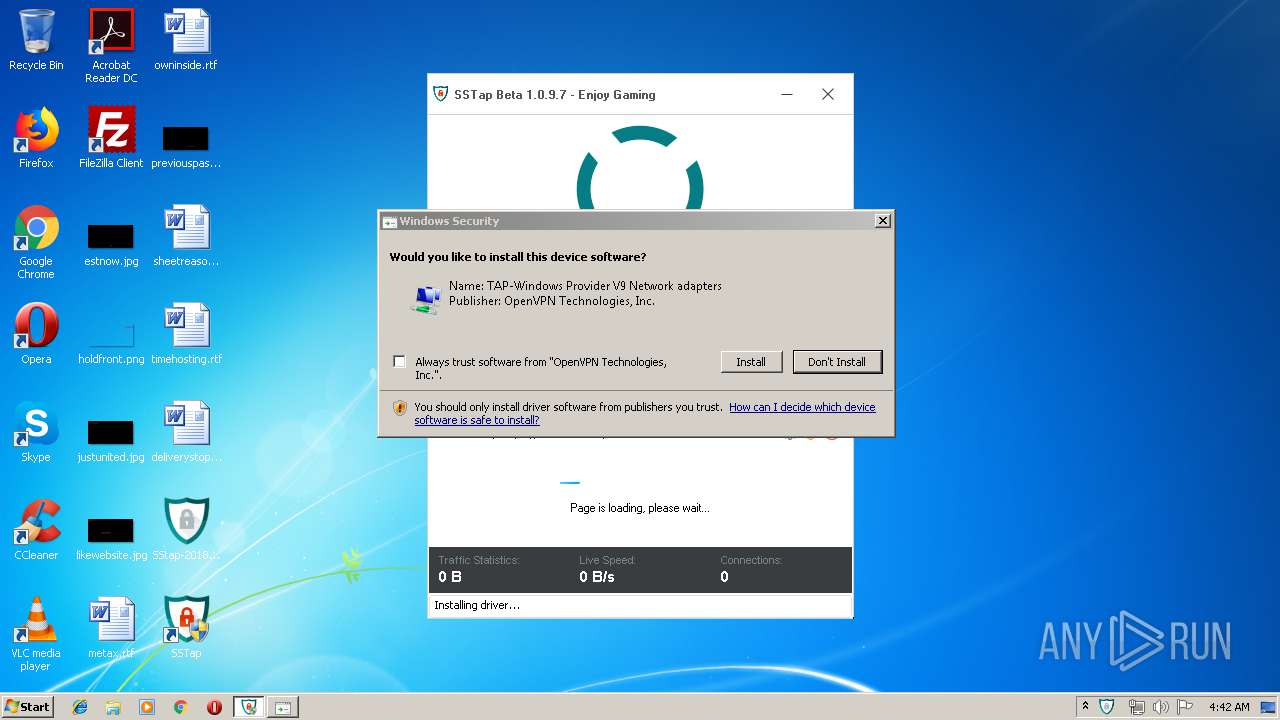
Task: Switch to SSTap taskbar button
Action: click(x=249, y=707)
